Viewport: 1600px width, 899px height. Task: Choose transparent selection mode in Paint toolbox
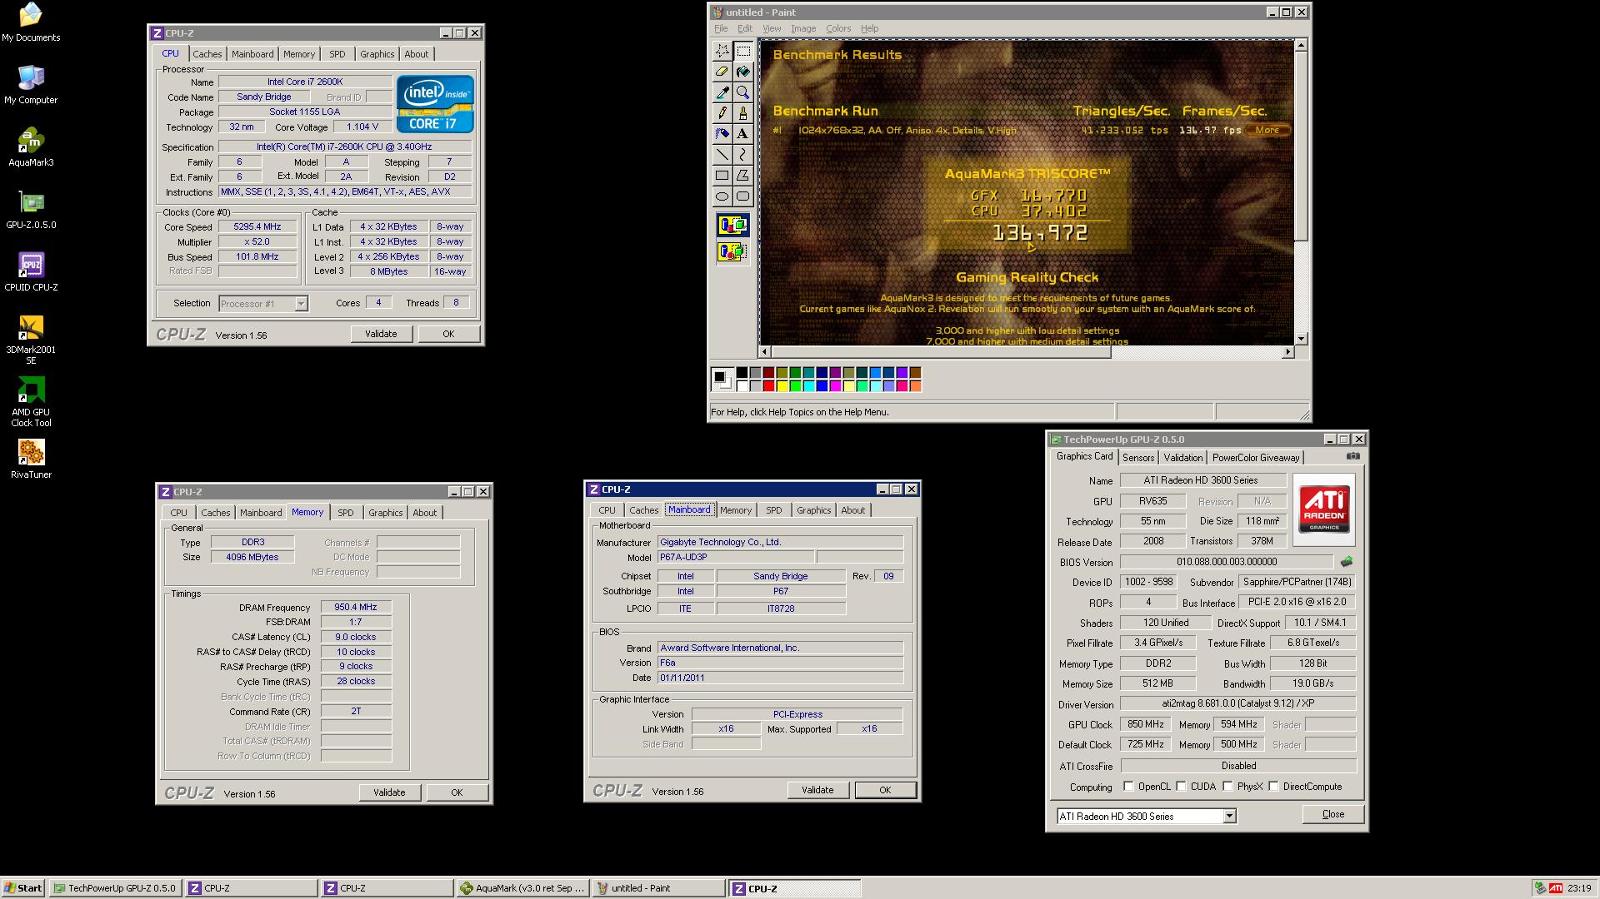(732, 252)
